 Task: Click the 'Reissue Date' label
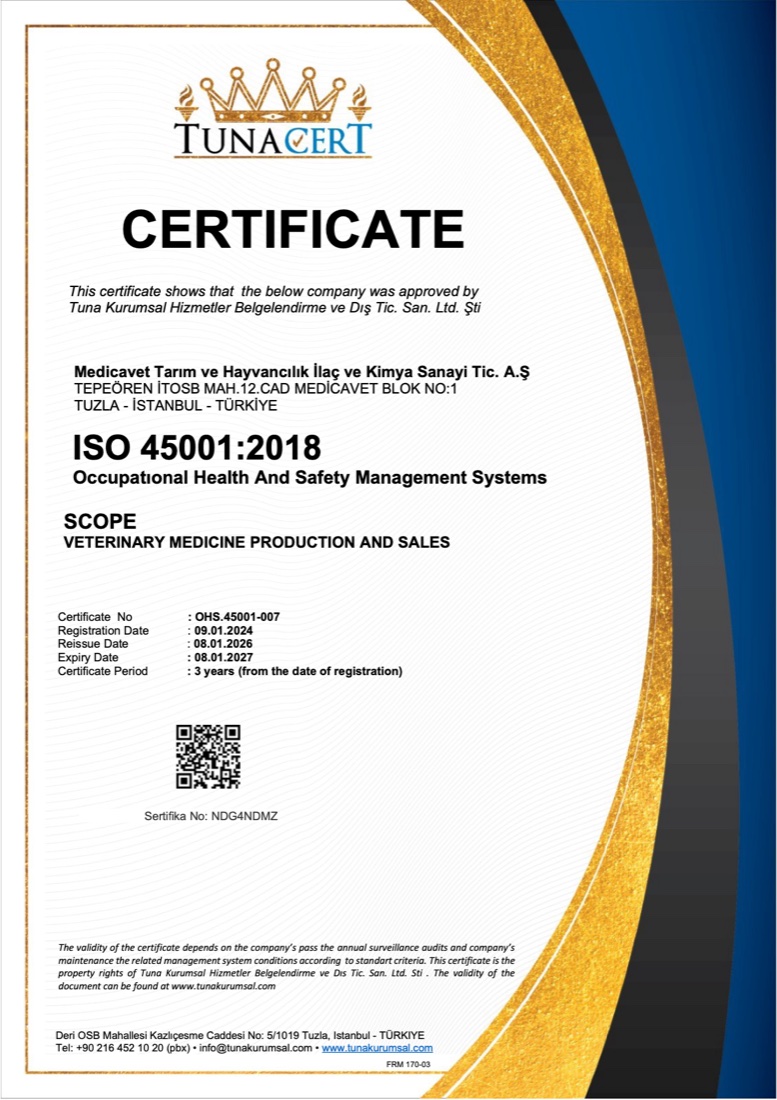click(x=93, y=644)
